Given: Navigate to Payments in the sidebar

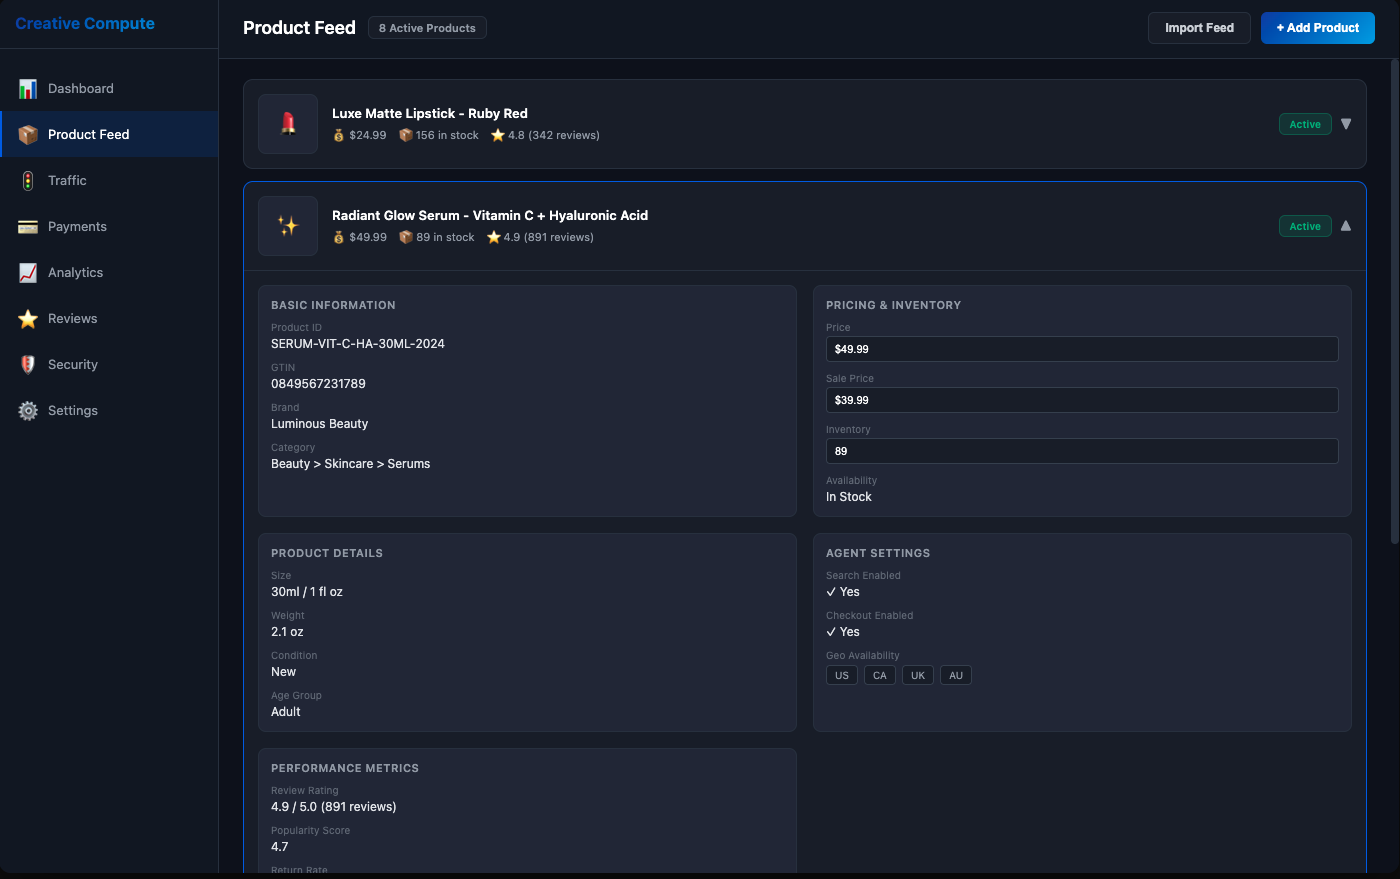Looking at the screenshot, I should 76,226.
